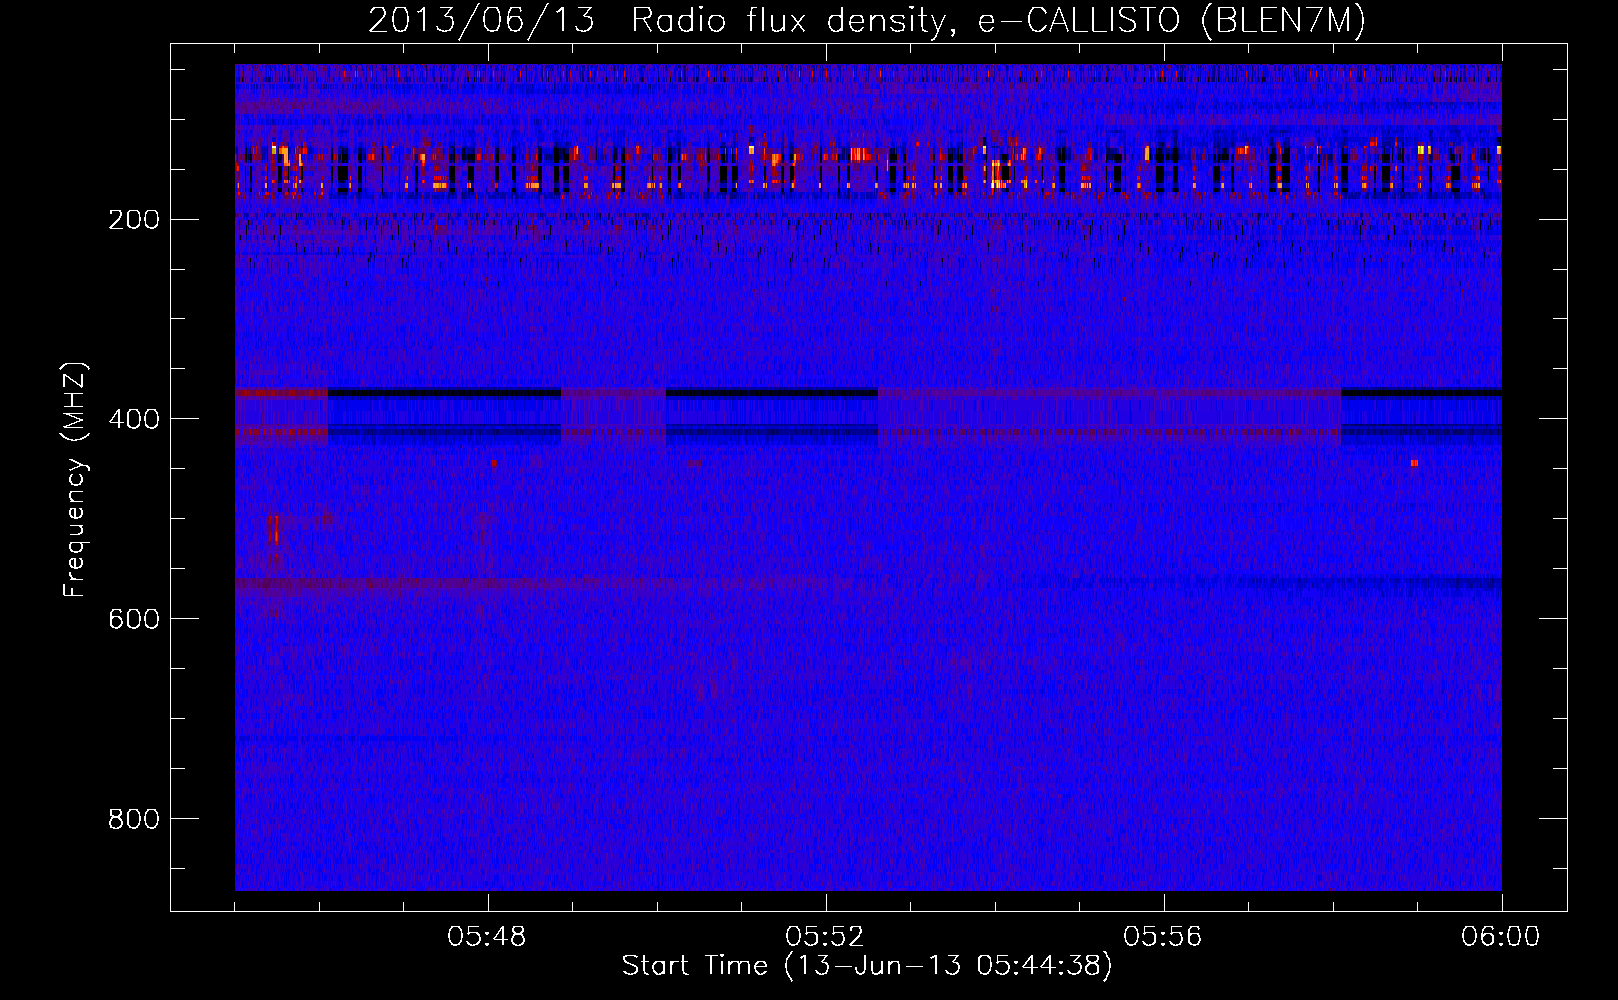
Task: Click the 600 frequency tick label
Action: (133, 619)
